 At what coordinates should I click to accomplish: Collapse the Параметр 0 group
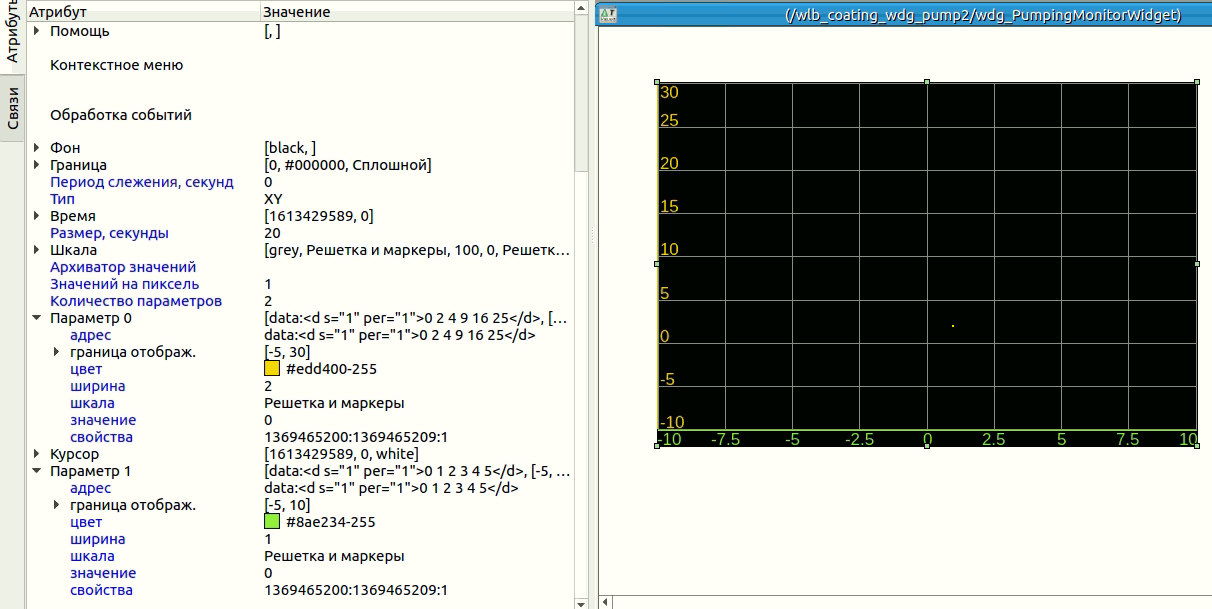37,318
